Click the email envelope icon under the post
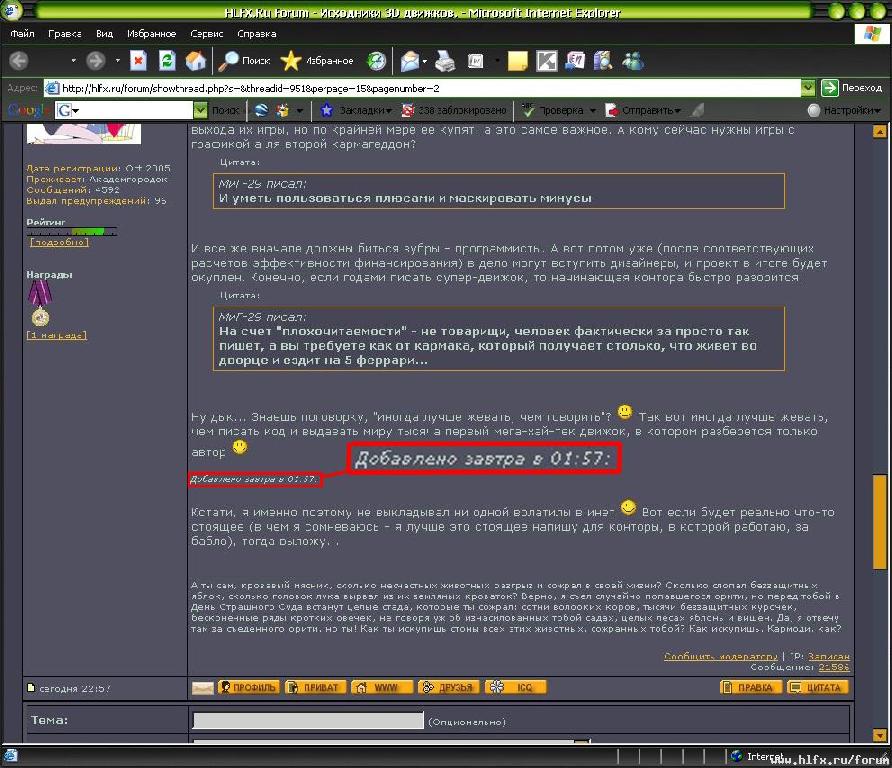892x768 pixels. tap(202, 688)
